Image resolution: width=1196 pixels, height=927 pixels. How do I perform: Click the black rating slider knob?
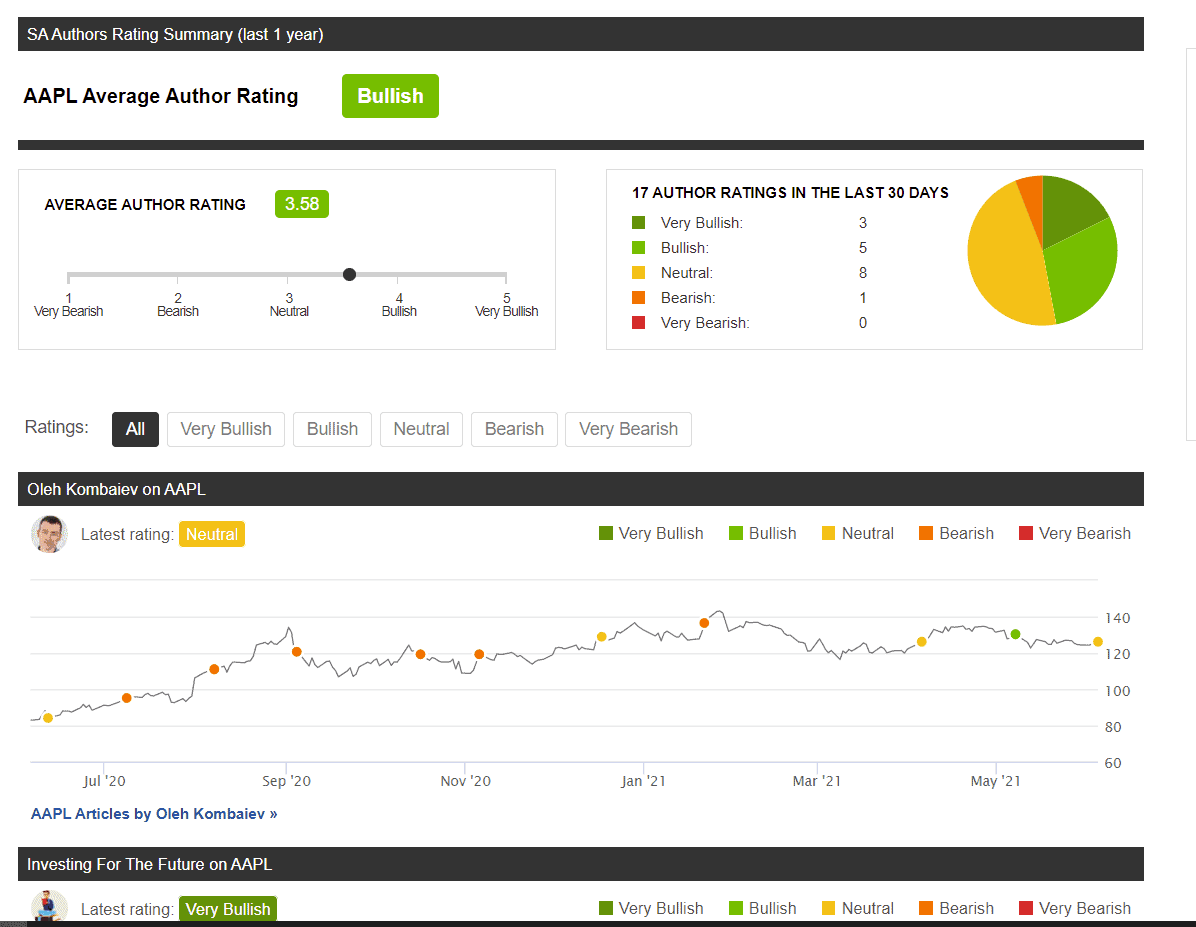tap(349, 274)
